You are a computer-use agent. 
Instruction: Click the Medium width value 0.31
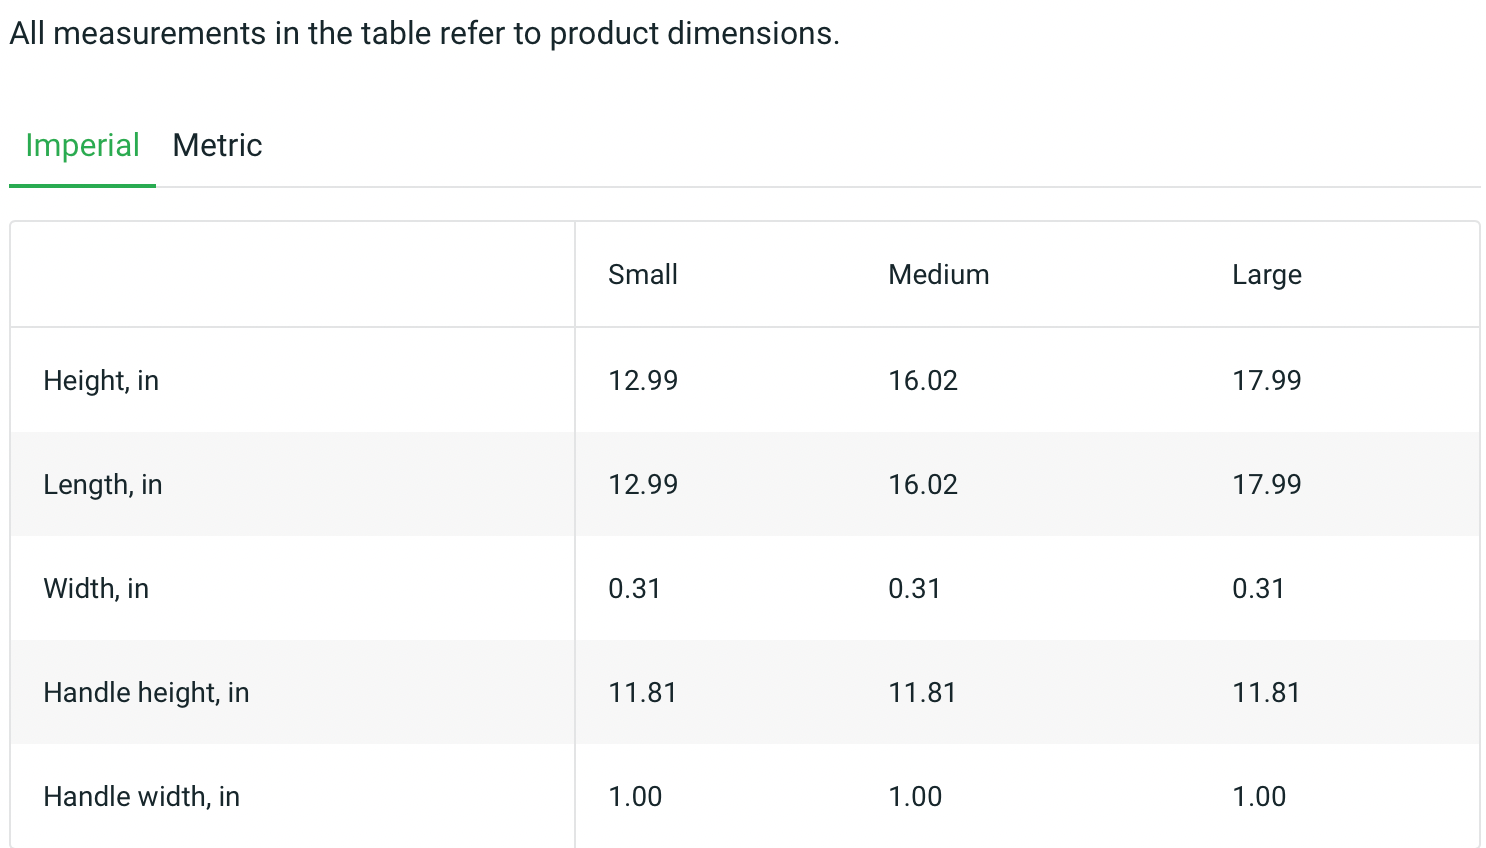coord(914,589)
